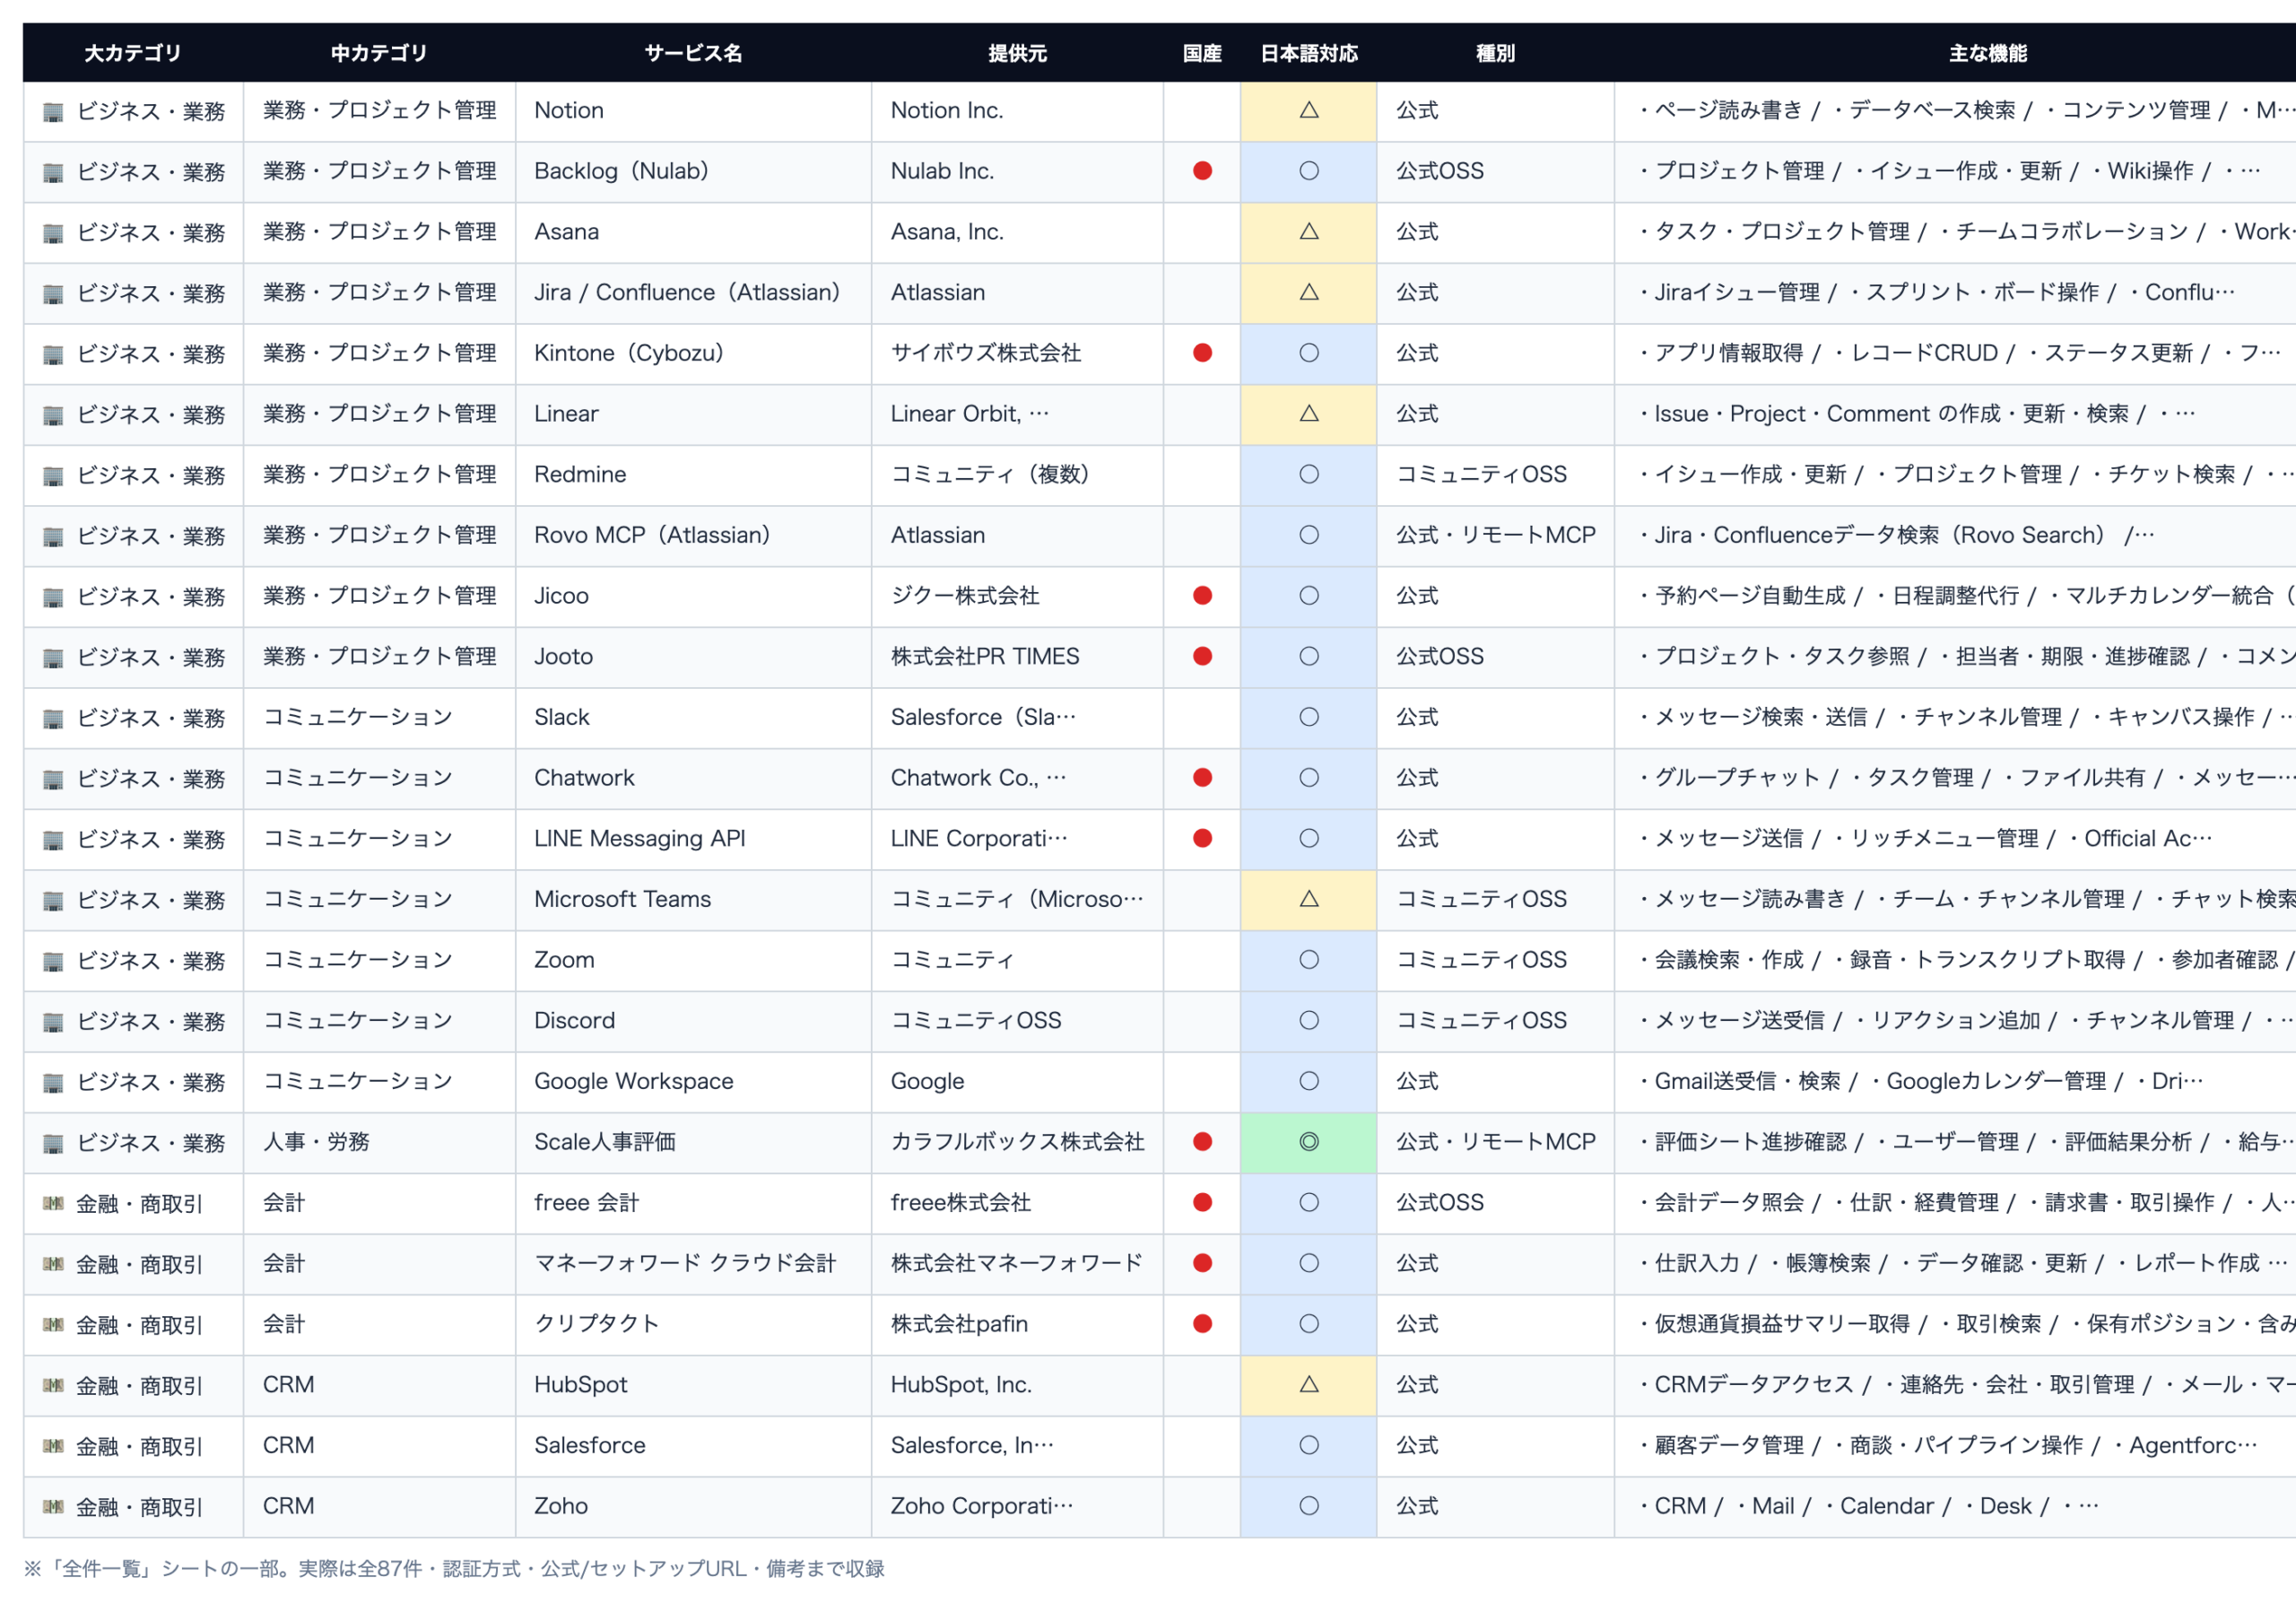Click the circle 日本語対応 mark in the Redmine row
Image resolution: width=2296 pixels, height=1604 pixels.
click(1308, 474)
